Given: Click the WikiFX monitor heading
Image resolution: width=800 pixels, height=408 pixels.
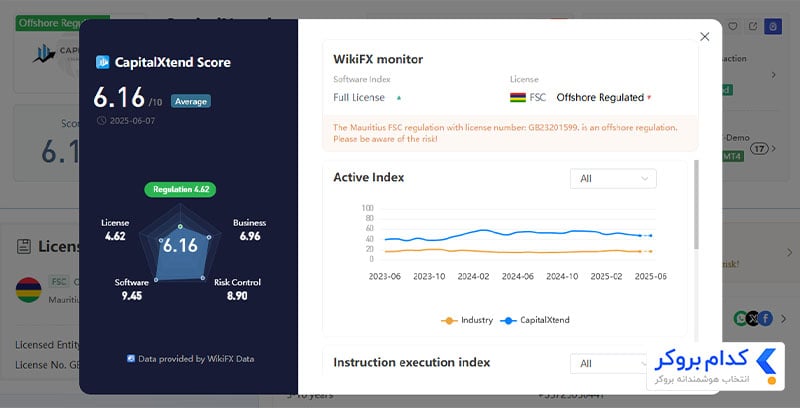Looking at the screenshot, I should point(378,59).
